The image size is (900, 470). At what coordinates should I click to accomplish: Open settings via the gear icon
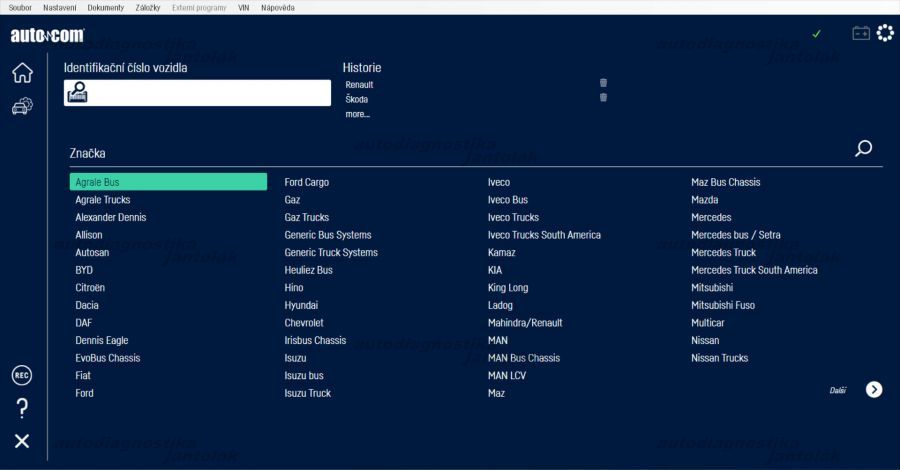pyautogui.click(x=886, y=33)
